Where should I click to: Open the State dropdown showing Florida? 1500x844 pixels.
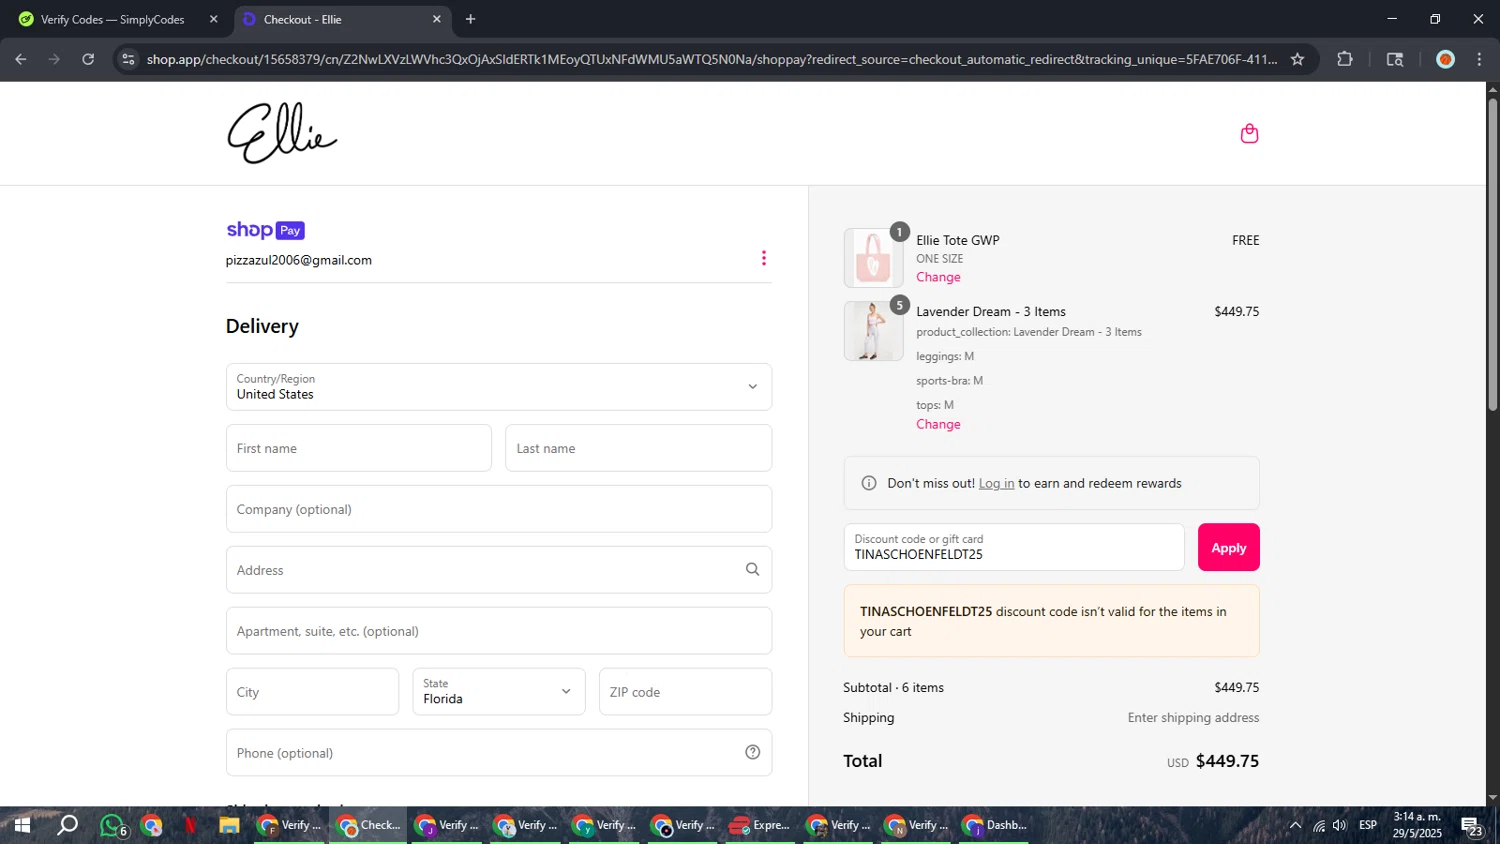click(x=499, y=692)
